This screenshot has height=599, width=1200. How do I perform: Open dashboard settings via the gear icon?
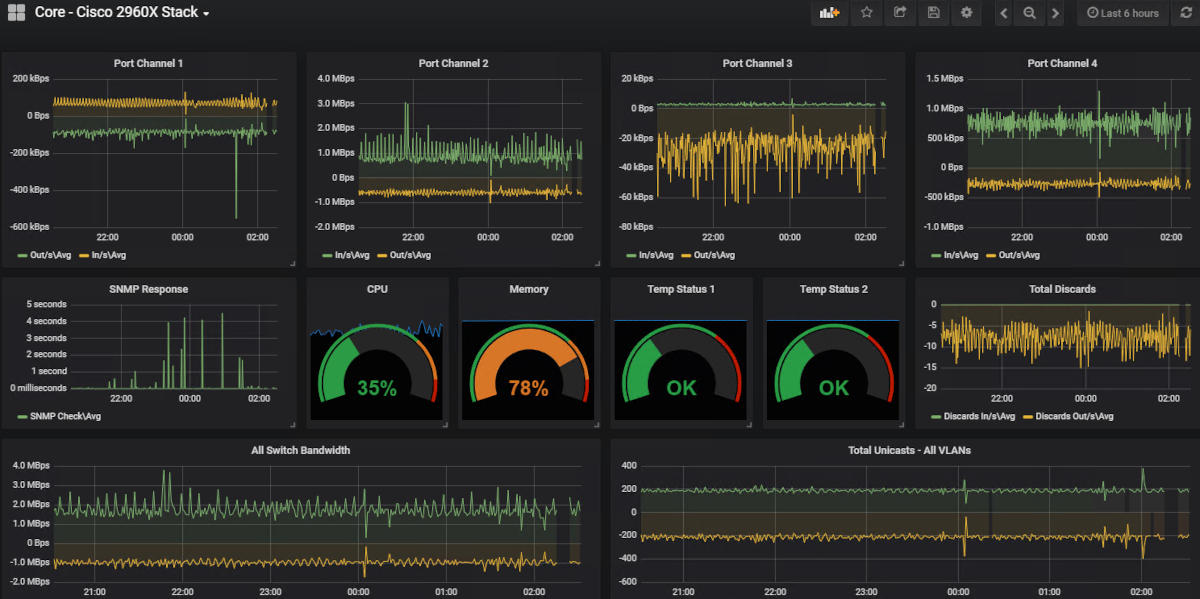966,13
